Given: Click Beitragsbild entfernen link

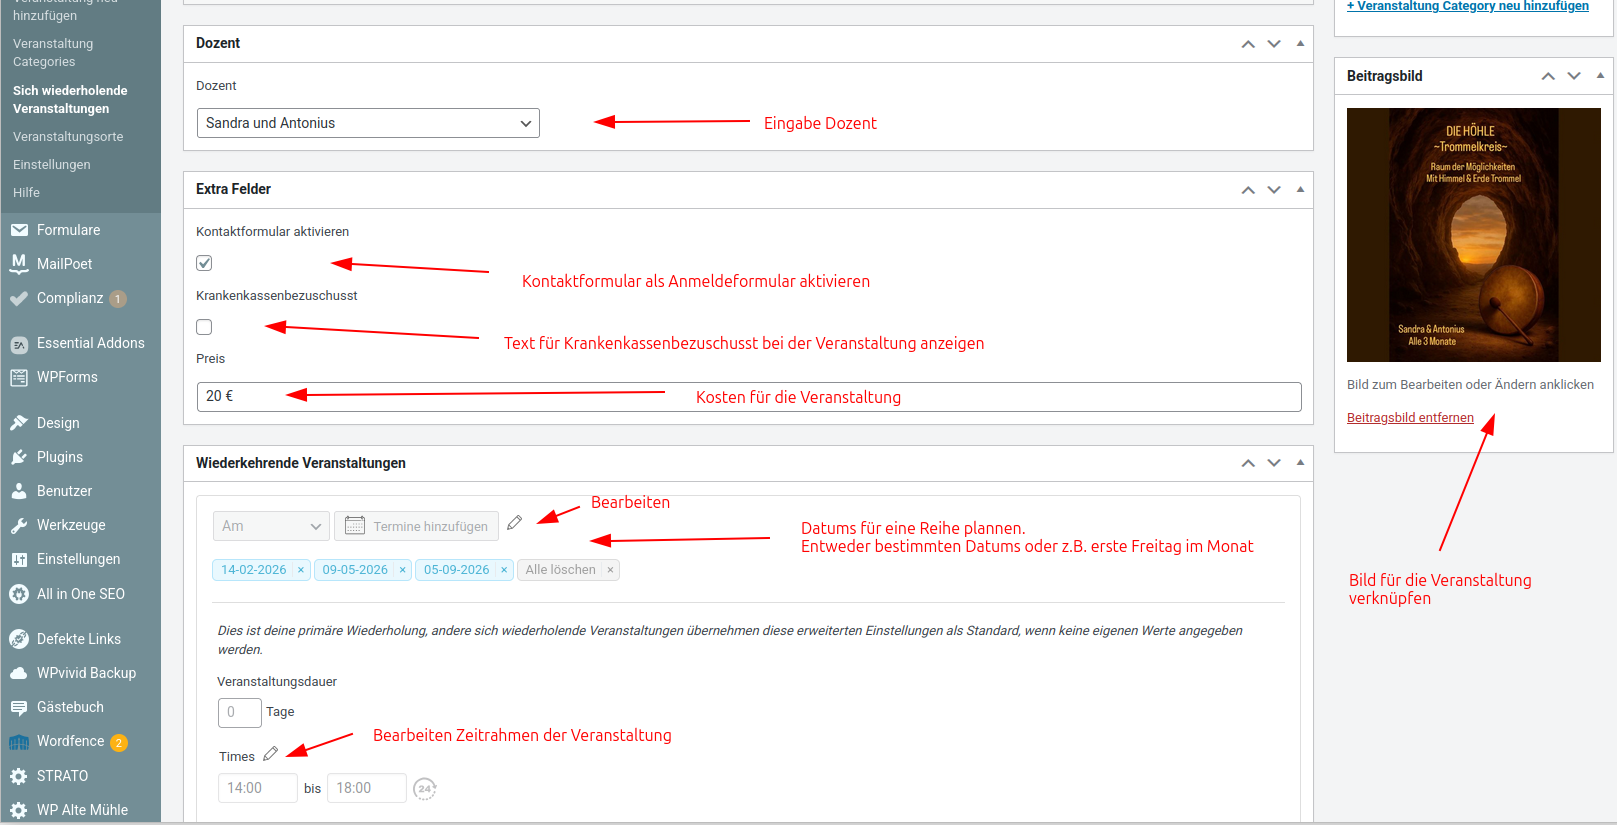Looking at the screenshot, I should (1410, 418).
